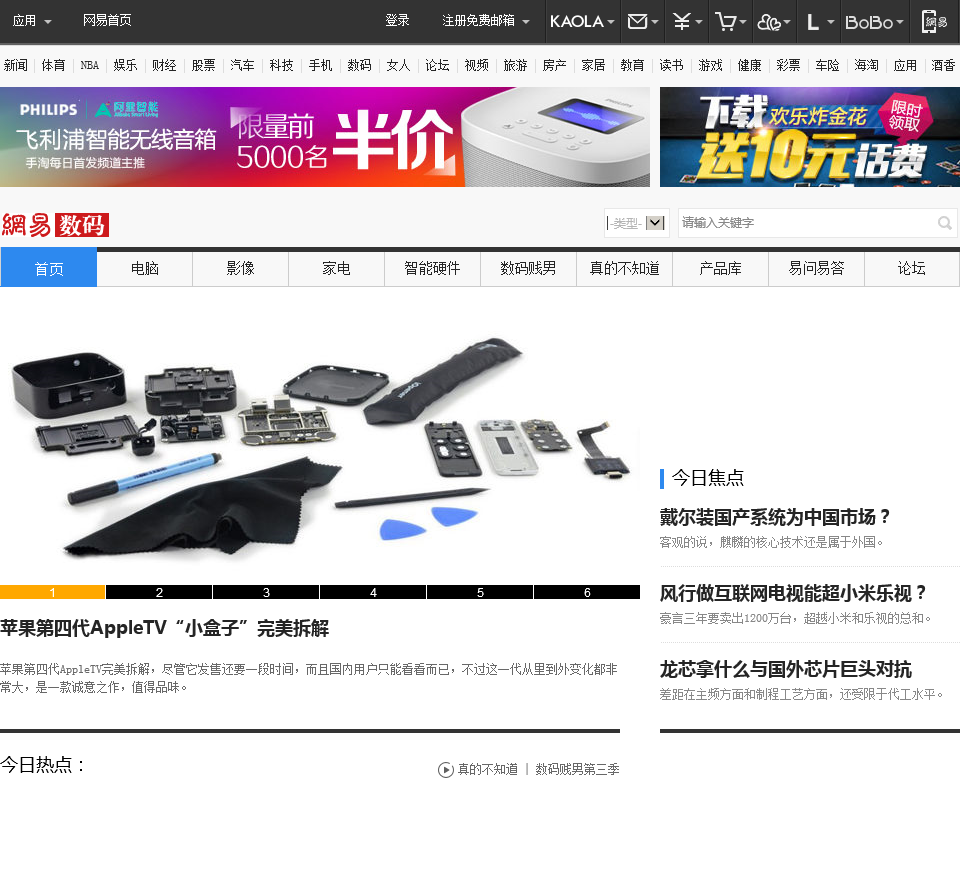Switch to the 真的不知道 tab
Screen dimensions: 960x873
pyautogui.click(x=624, y=268)
